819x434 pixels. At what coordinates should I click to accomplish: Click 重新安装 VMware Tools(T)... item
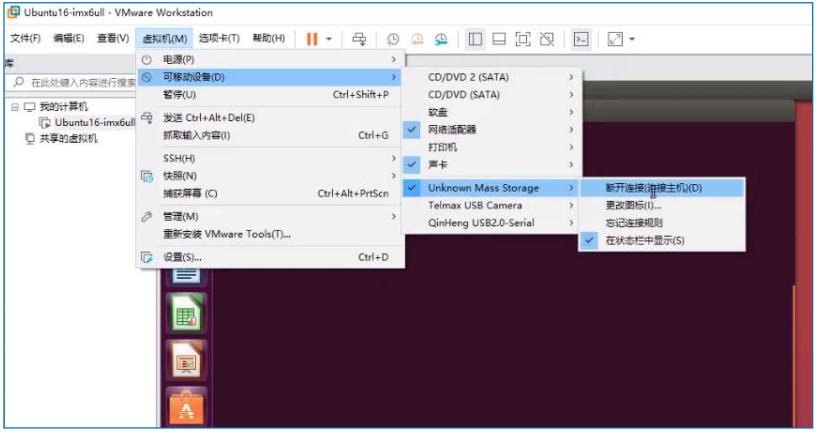tap(271, 234)
